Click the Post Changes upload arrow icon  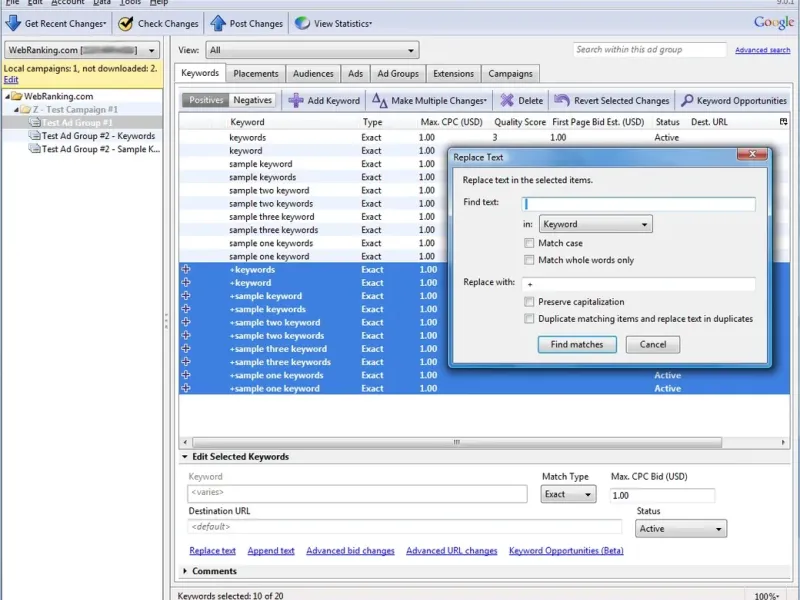pyautogui.click(x=217, y=23)
